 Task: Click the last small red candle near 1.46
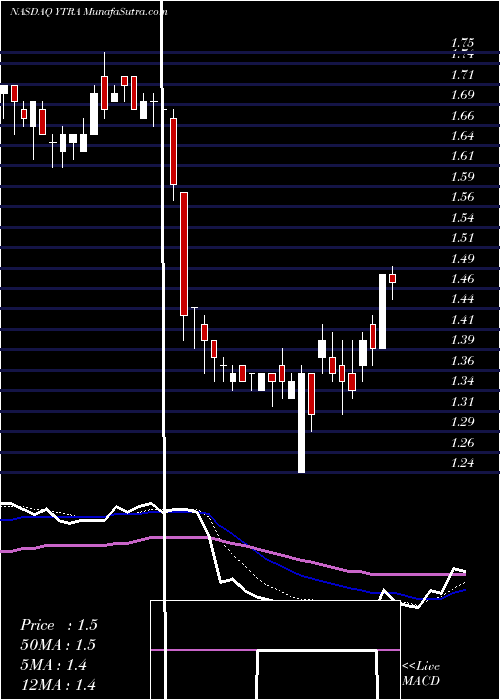(393, 278)
